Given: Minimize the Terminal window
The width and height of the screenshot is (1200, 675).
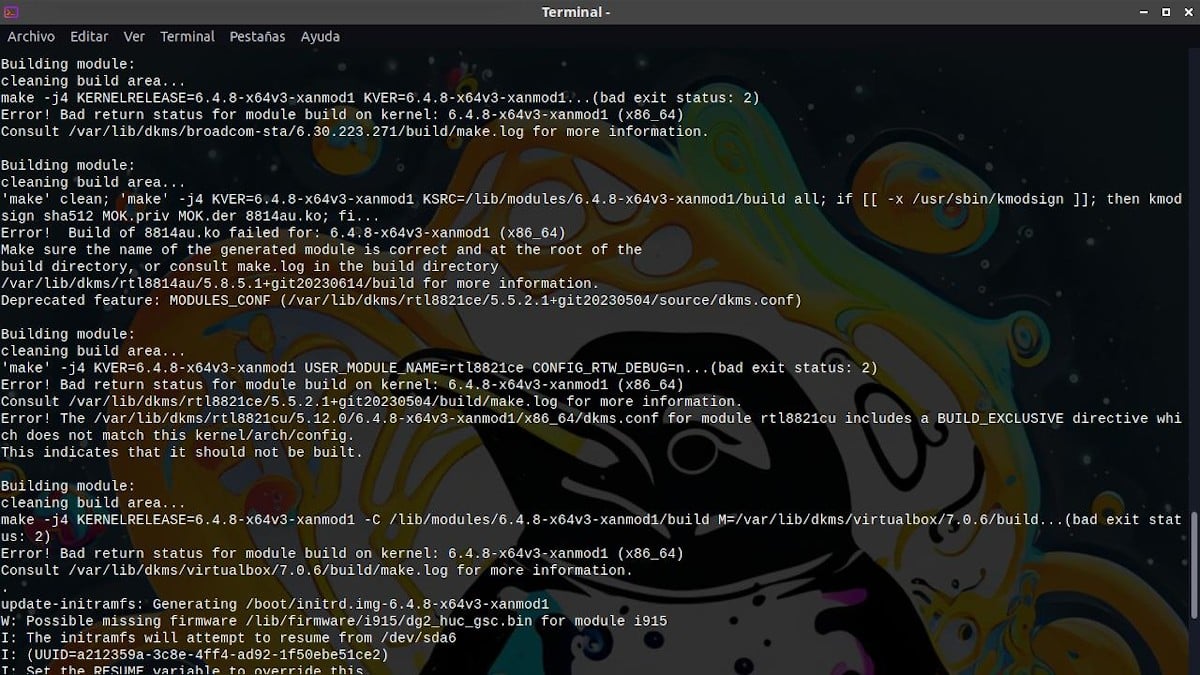Looking at the screenshot, I should pyautogui.click(x=1145, y=12).
